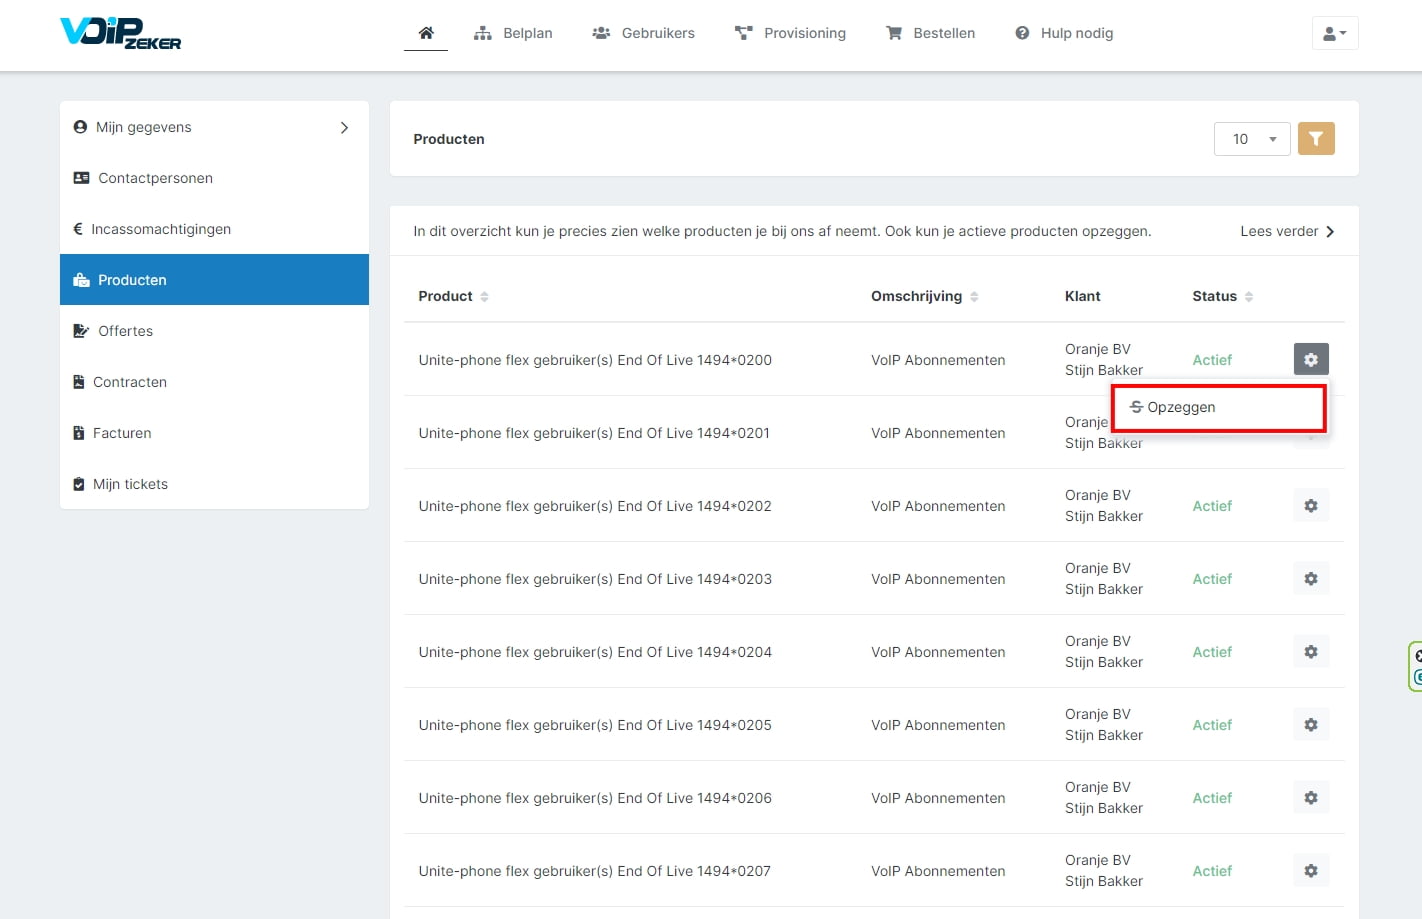The width and height of the screenshot is (1422, 919).
Task: Click Oranje BV in 1494*0203 row
Action: pyautogui.click(x=1098, y=568)
